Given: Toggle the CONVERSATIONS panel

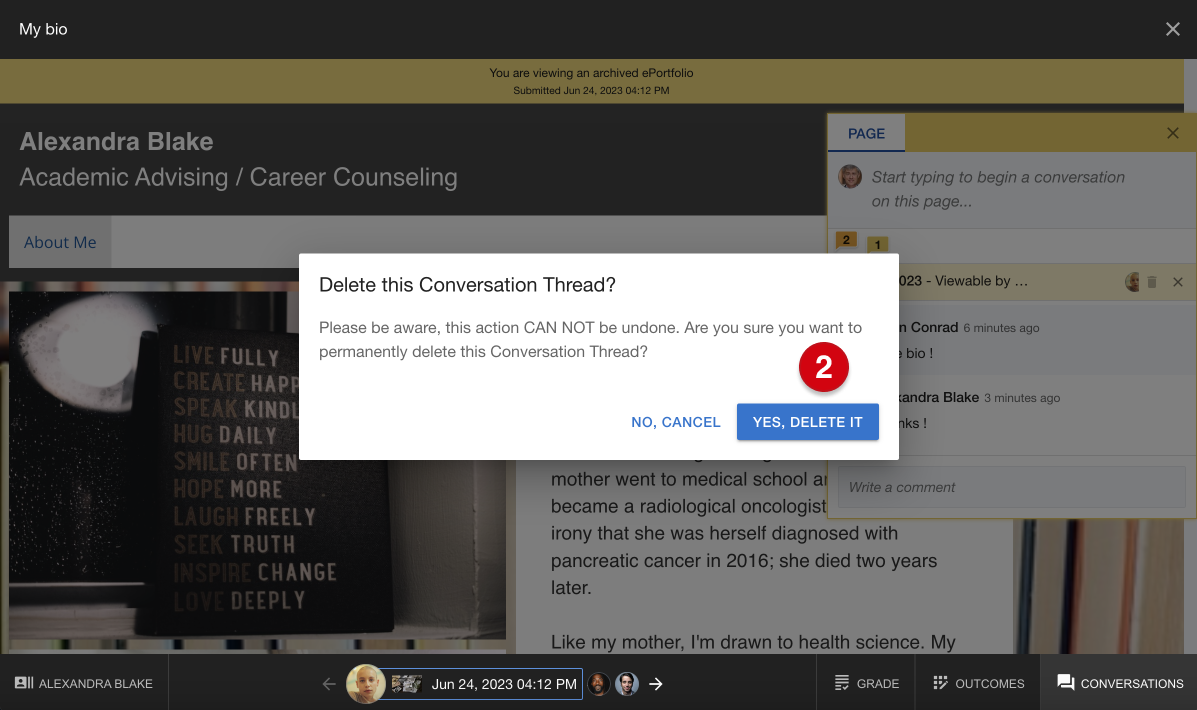Looking at the screenshot, I should point(1119,683).
